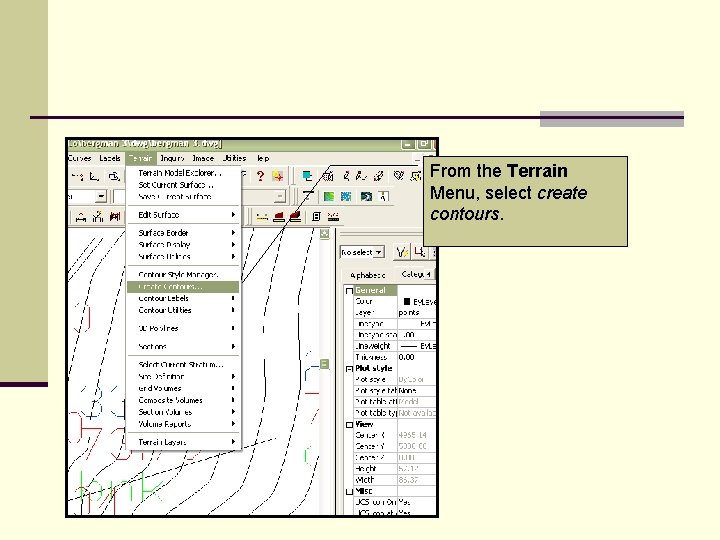Viewport: 720px width, 540px height.
Task: Collapse the Misc category in Properties
Action: 349,491
